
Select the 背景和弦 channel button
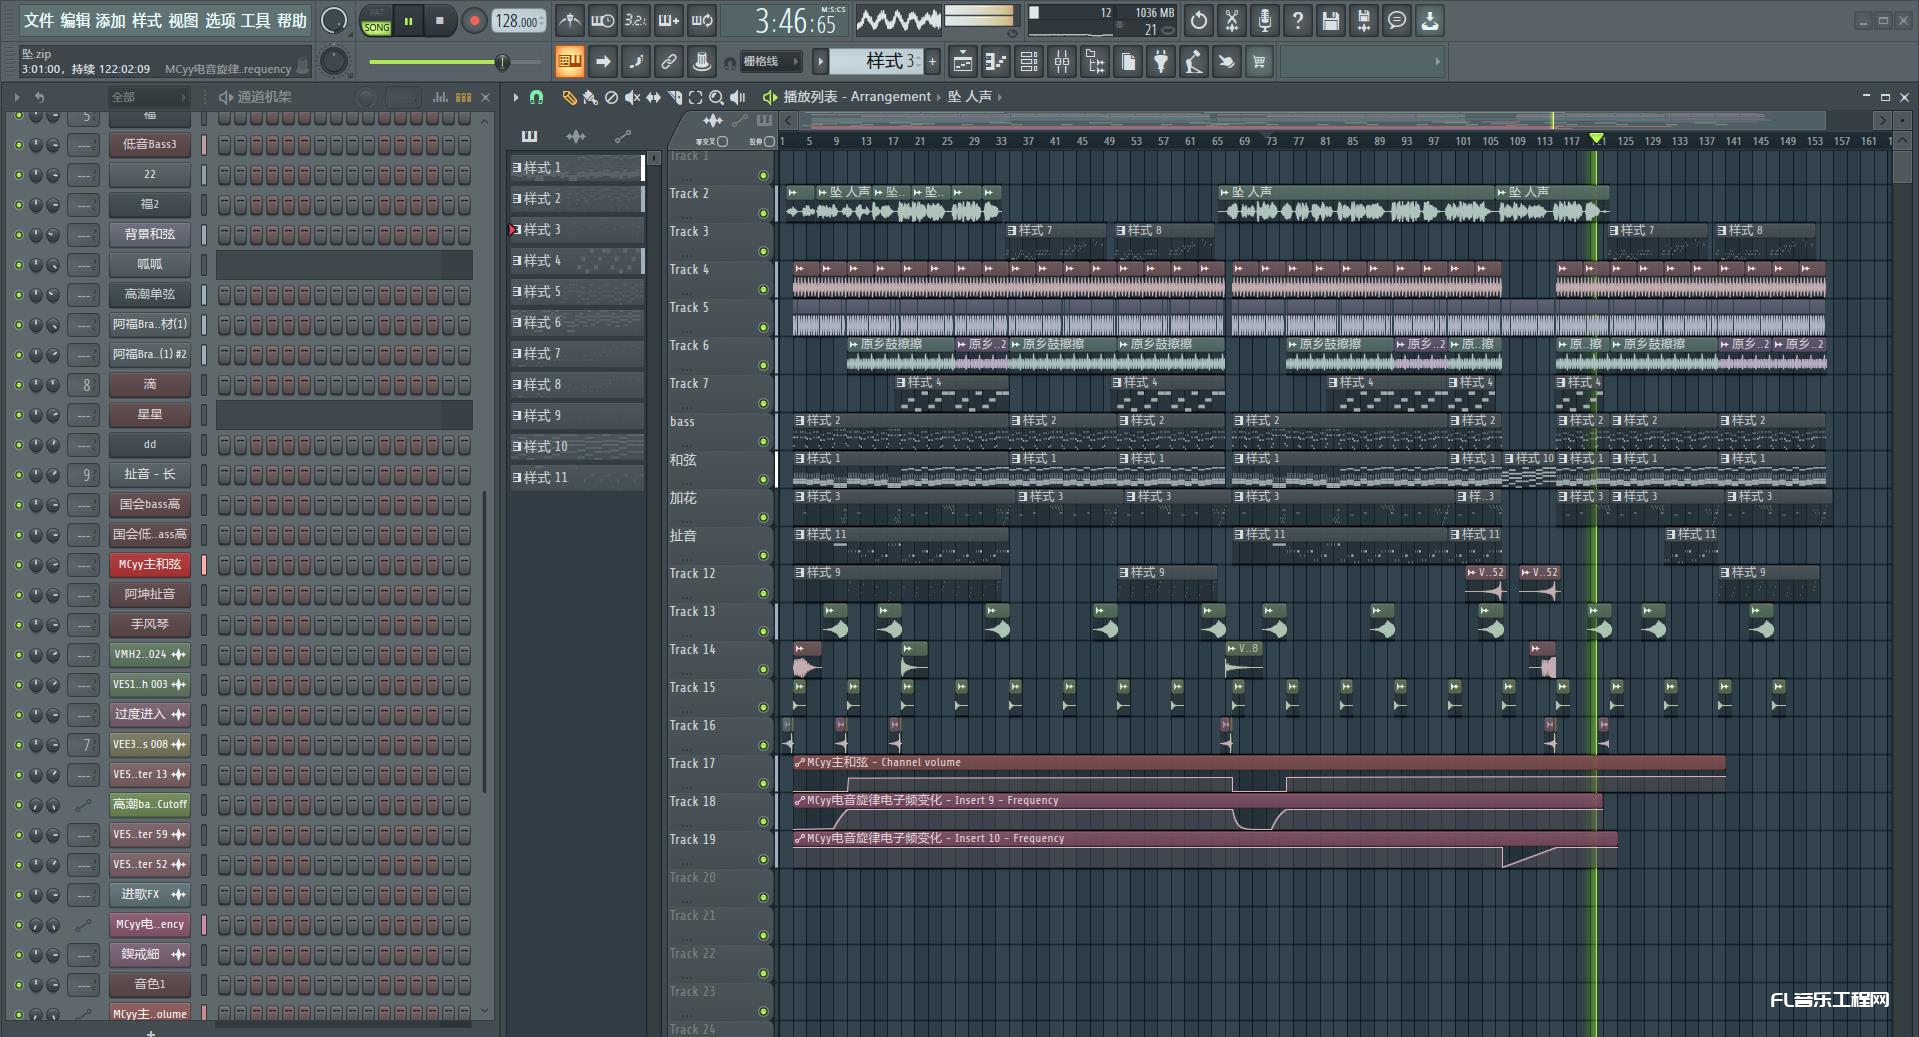click(x=150, y=234)
